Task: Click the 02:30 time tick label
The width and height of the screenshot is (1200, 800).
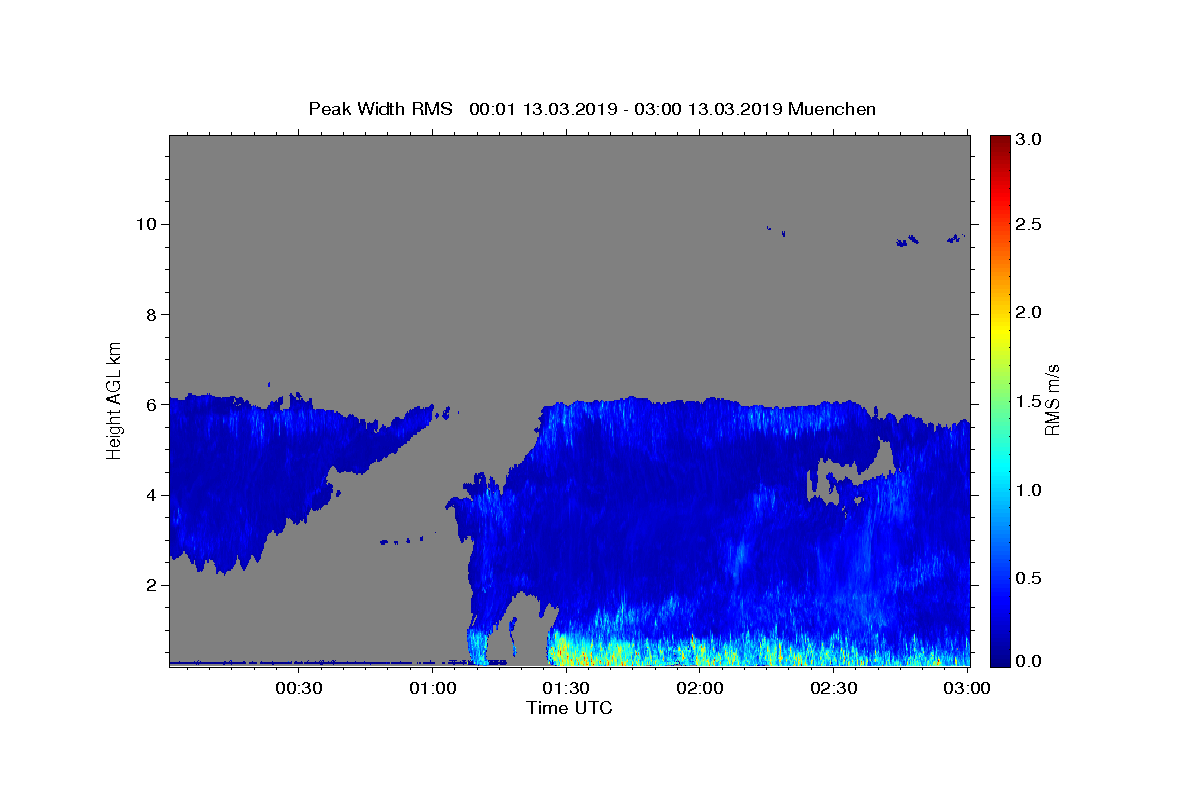Action: (833, 688)
